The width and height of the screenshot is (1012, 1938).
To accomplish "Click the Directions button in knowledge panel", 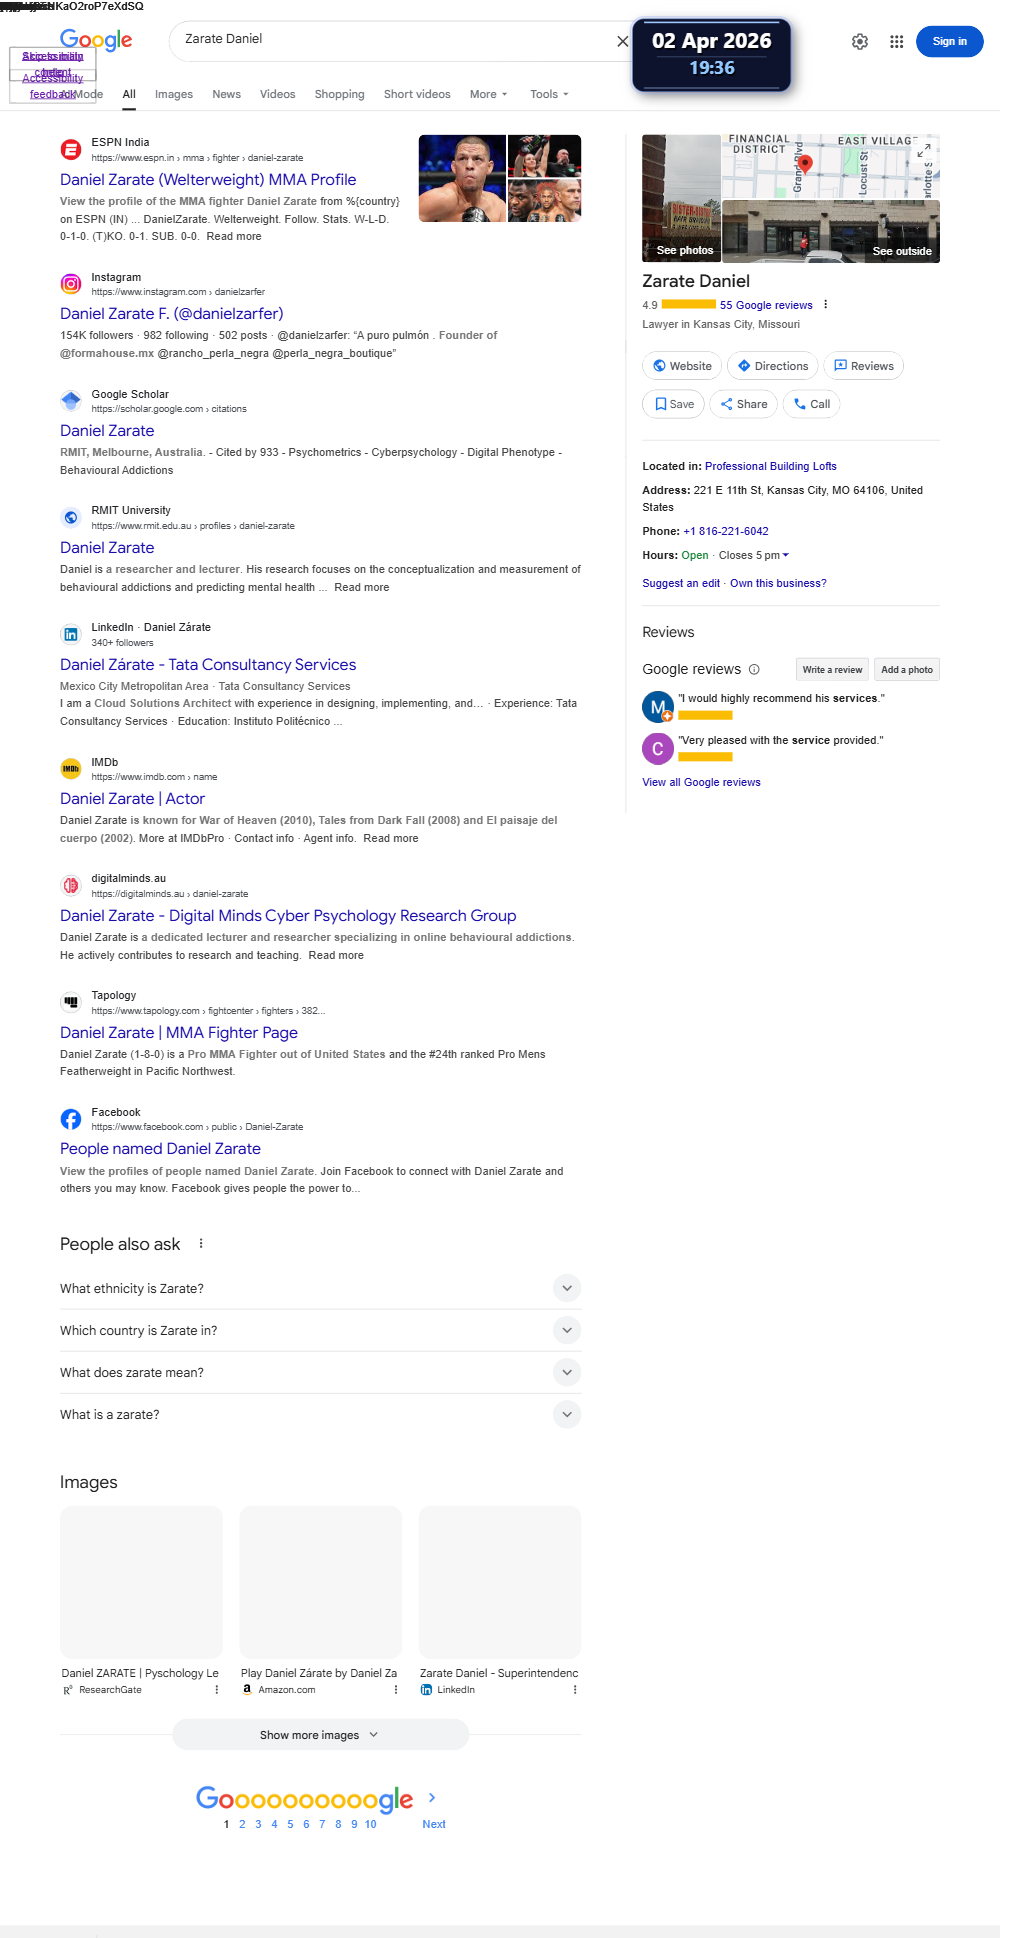I will [773, 366].
